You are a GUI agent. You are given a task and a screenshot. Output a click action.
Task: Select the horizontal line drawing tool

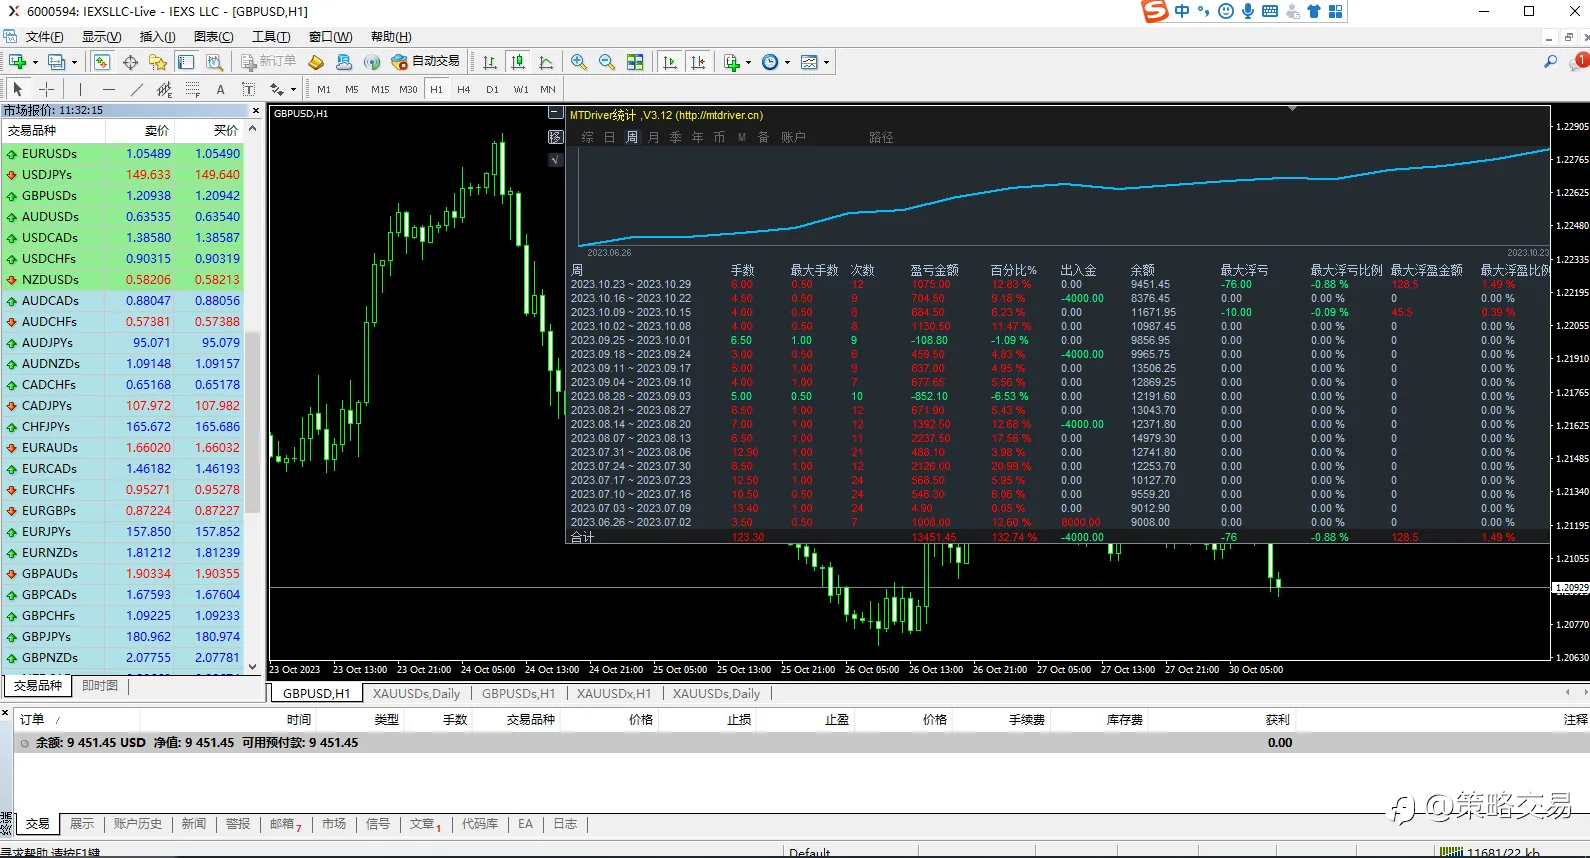coord(108,89)
